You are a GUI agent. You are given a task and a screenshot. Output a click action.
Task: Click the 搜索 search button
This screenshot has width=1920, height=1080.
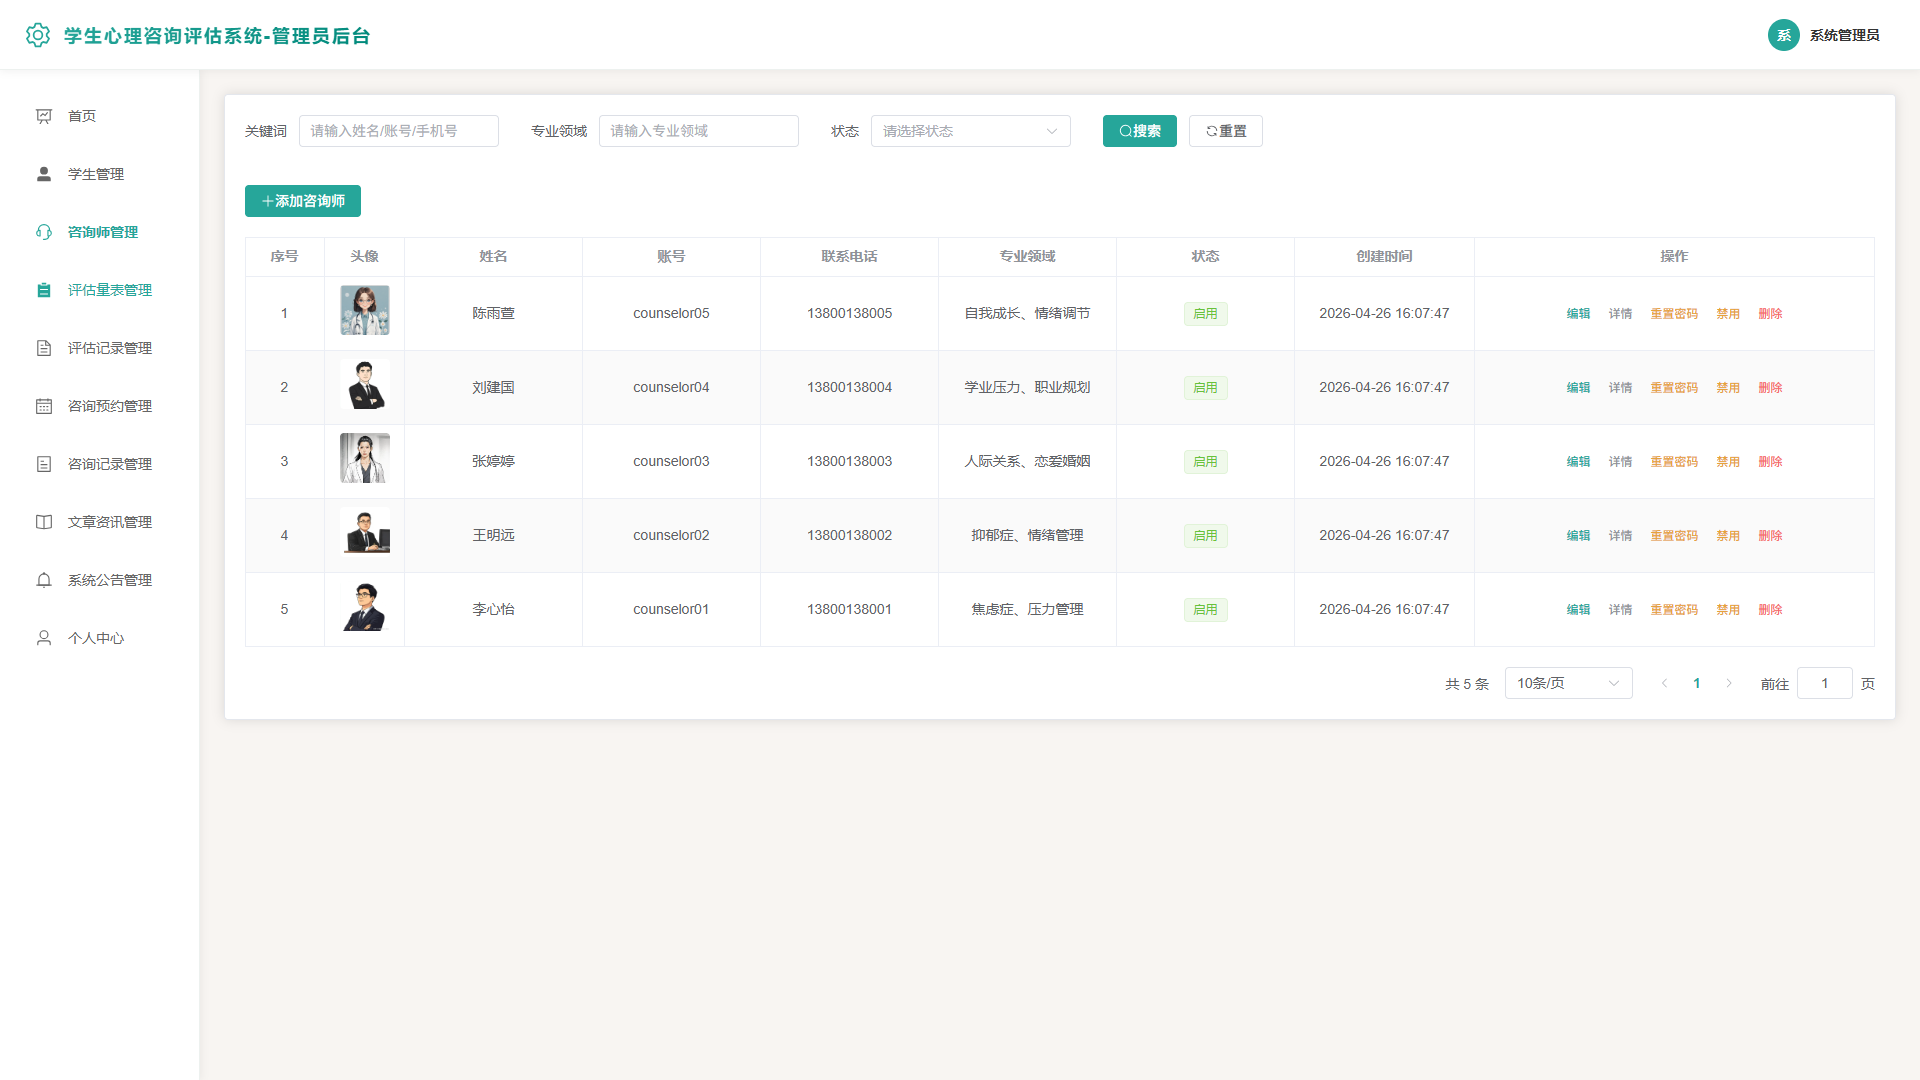coord(1140,131)
